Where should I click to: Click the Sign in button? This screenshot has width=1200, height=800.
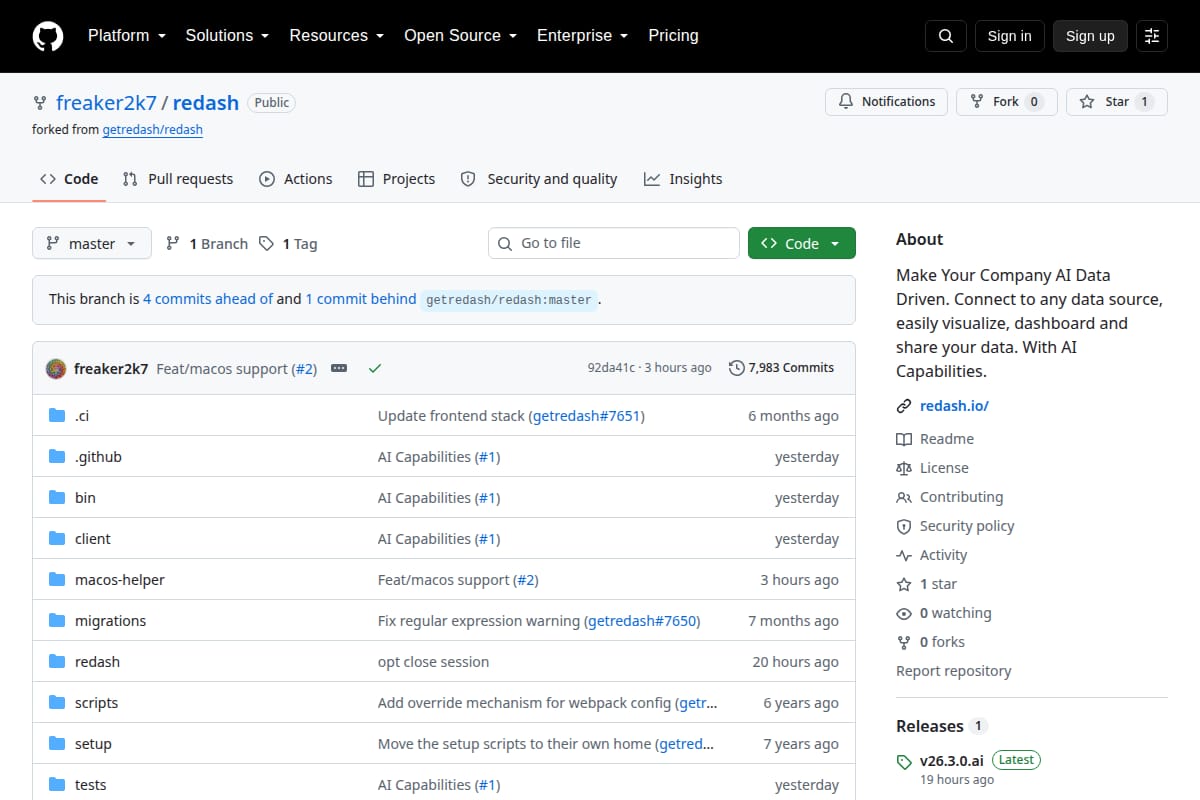click(x=1009, y=36)
